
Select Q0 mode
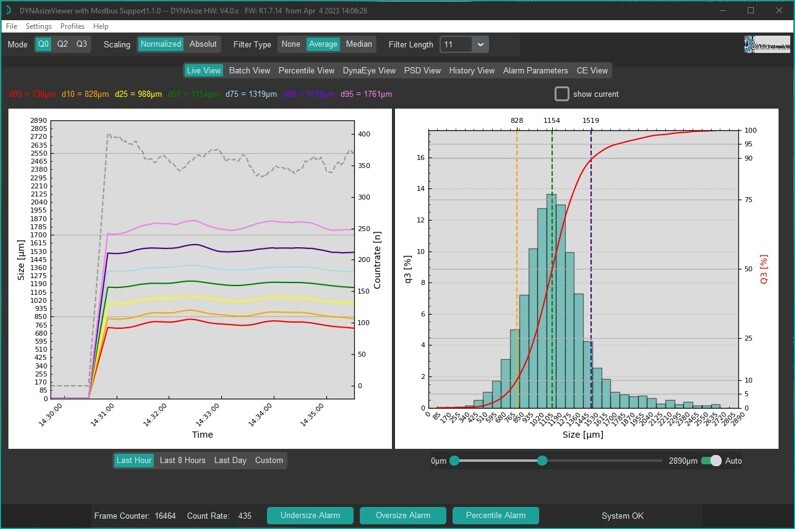pyautogui.click(x=44, y=44)
